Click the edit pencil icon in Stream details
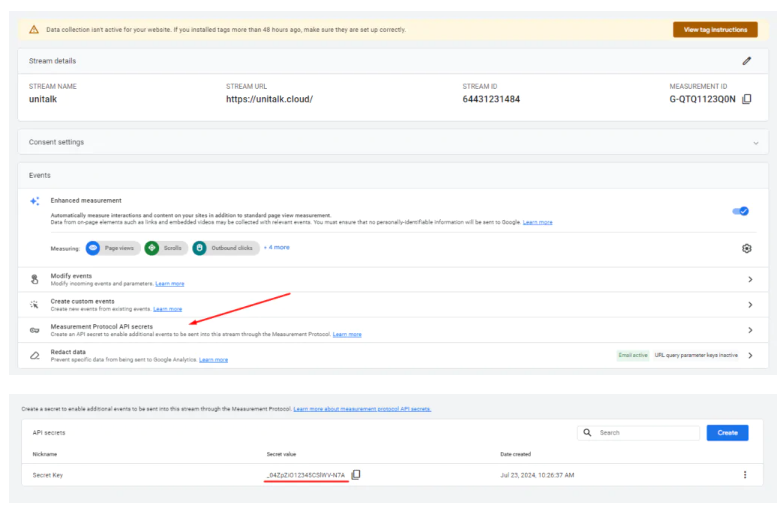 746,61
